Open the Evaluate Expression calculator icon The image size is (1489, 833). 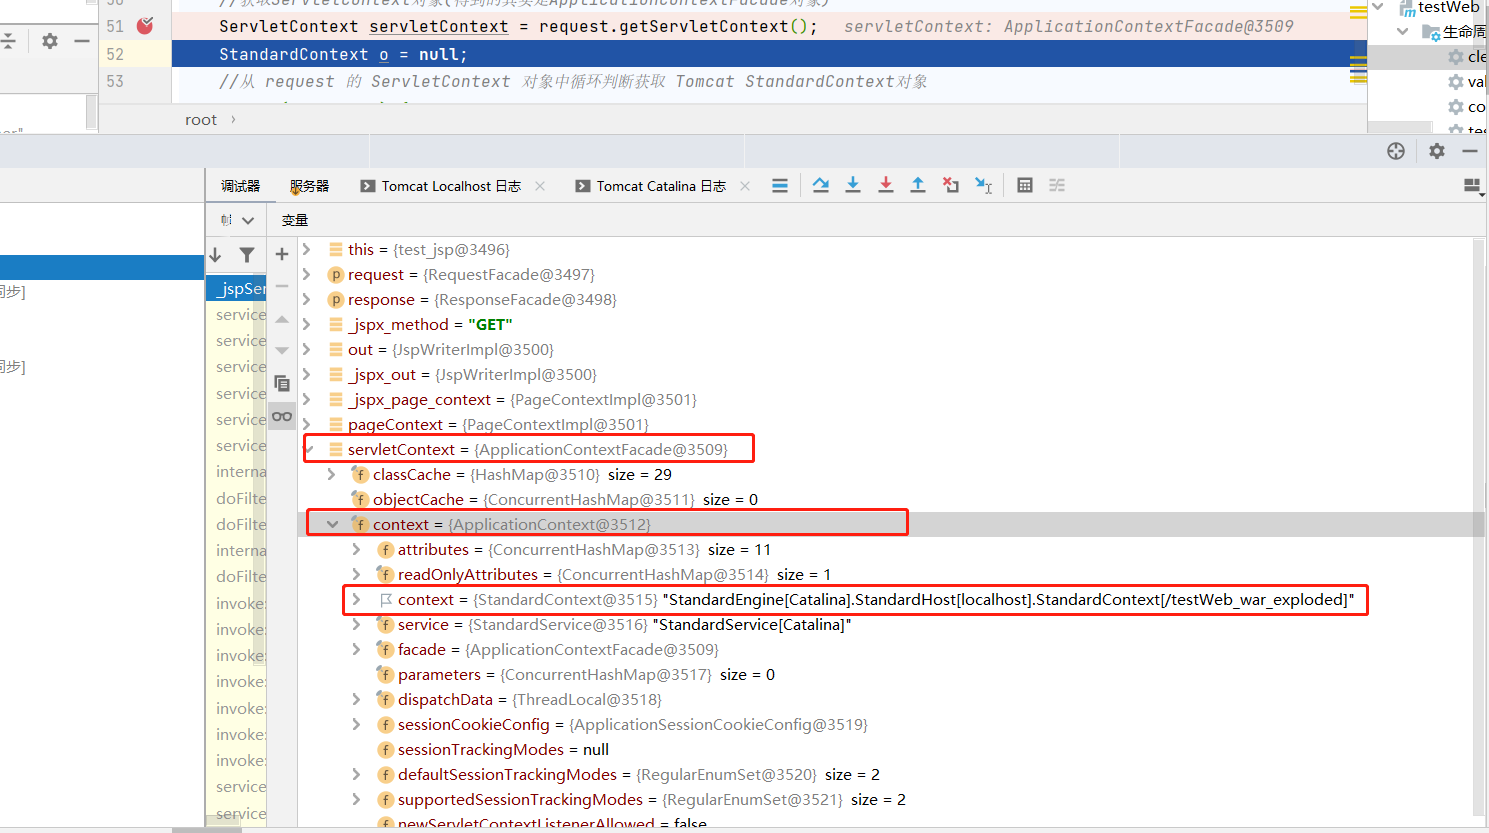pos(1025,185)
